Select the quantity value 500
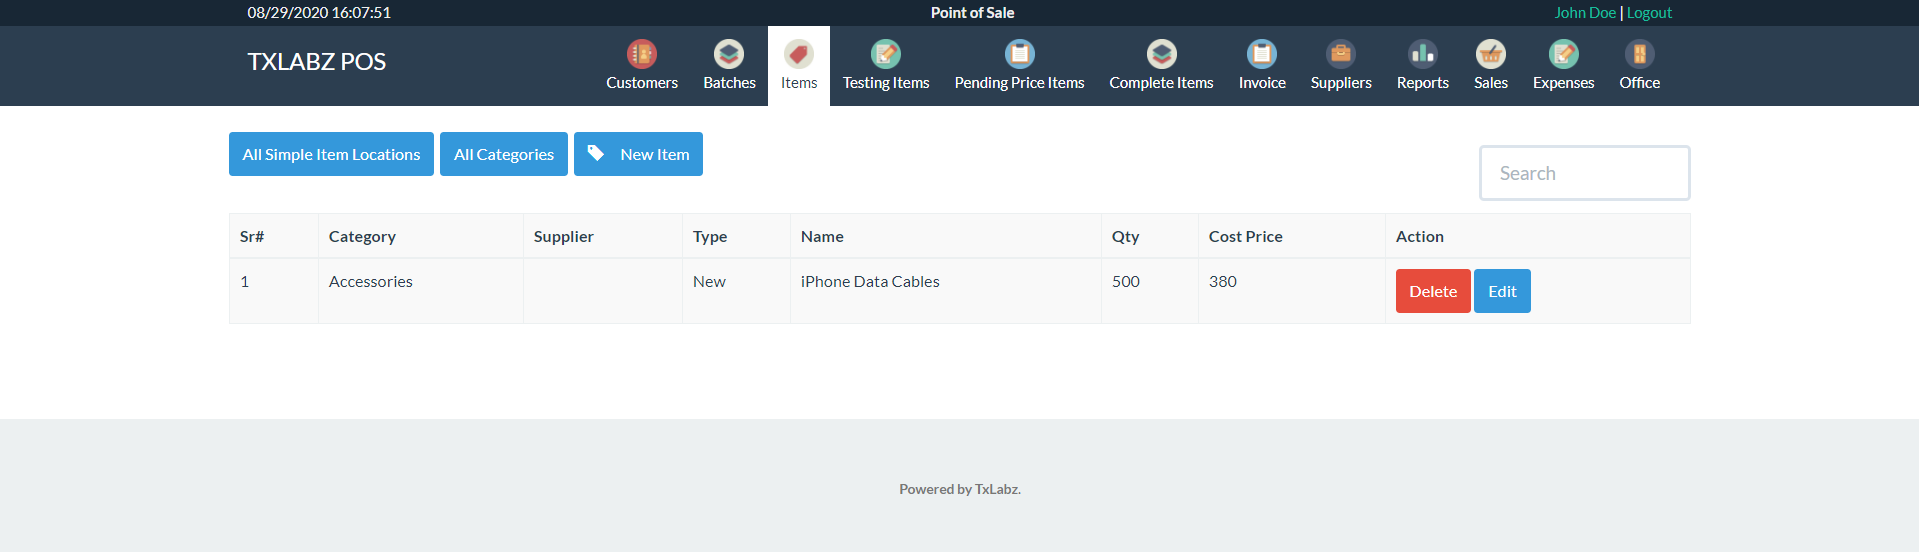1919x552 pixels. (1126, 282)
